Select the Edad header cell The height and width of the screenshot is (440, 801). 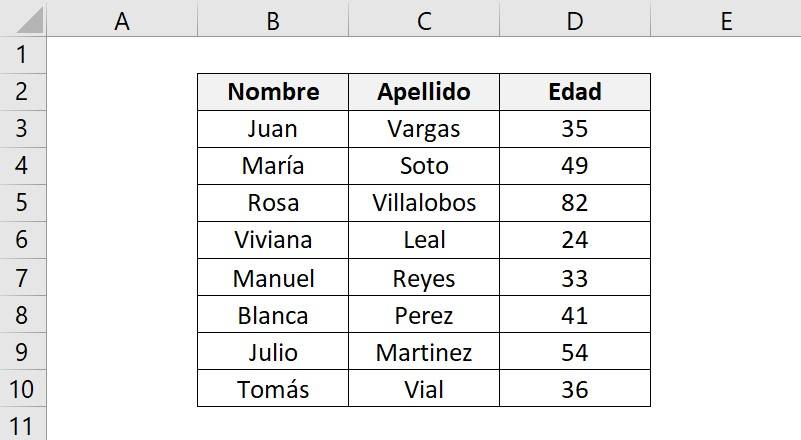point(575,92)
